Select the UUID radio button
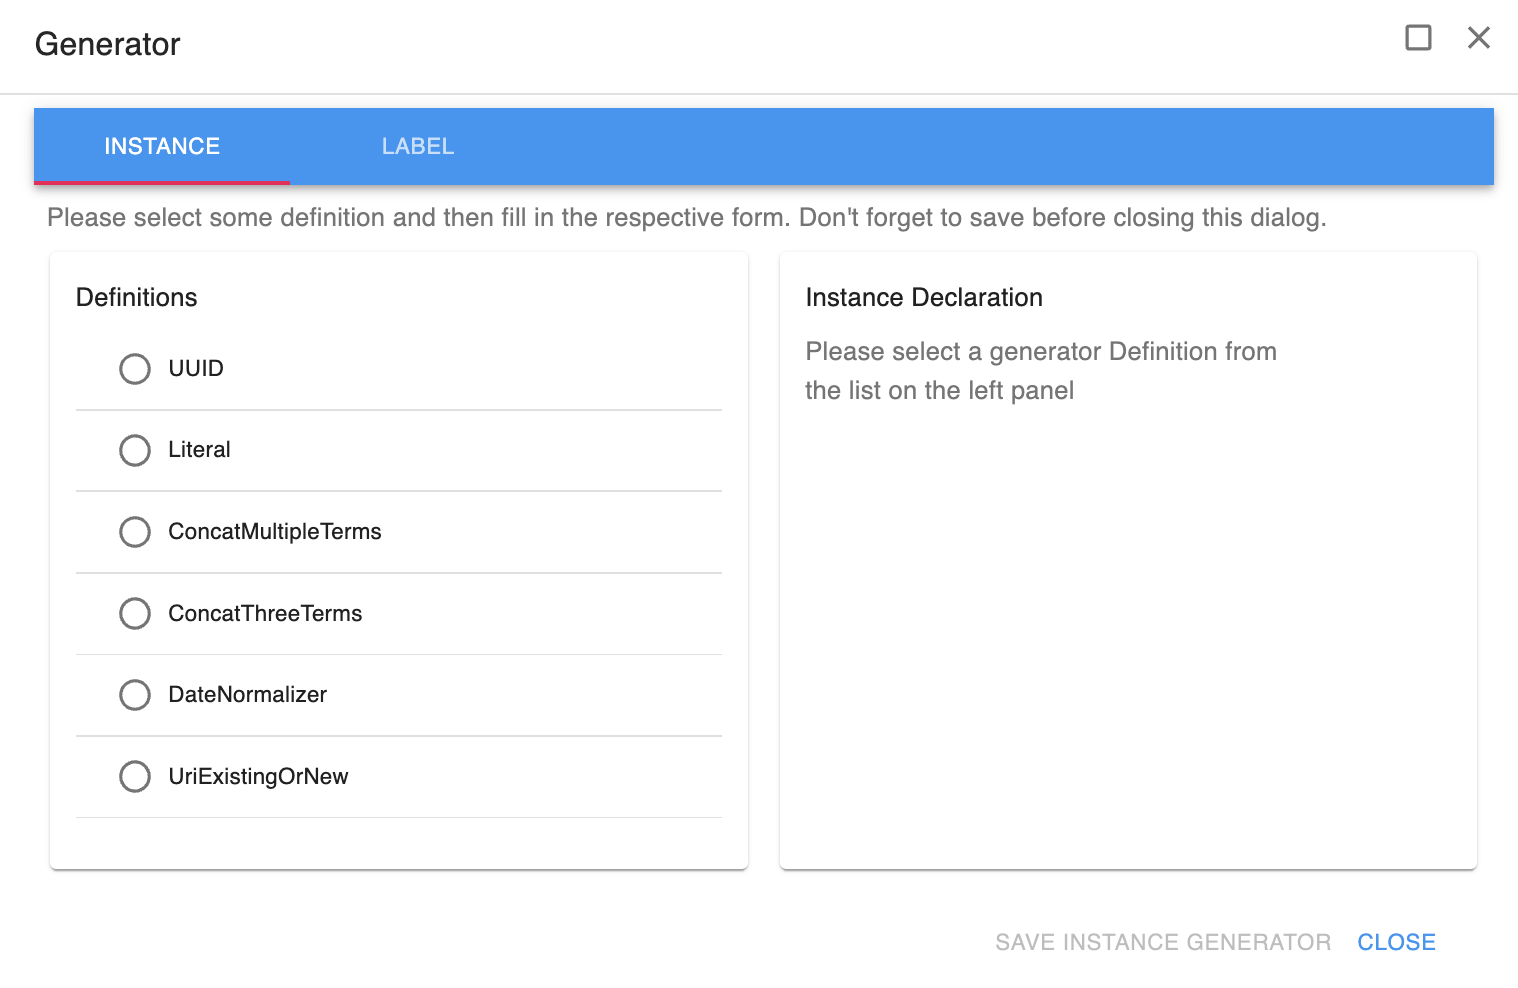 [135, 369]
